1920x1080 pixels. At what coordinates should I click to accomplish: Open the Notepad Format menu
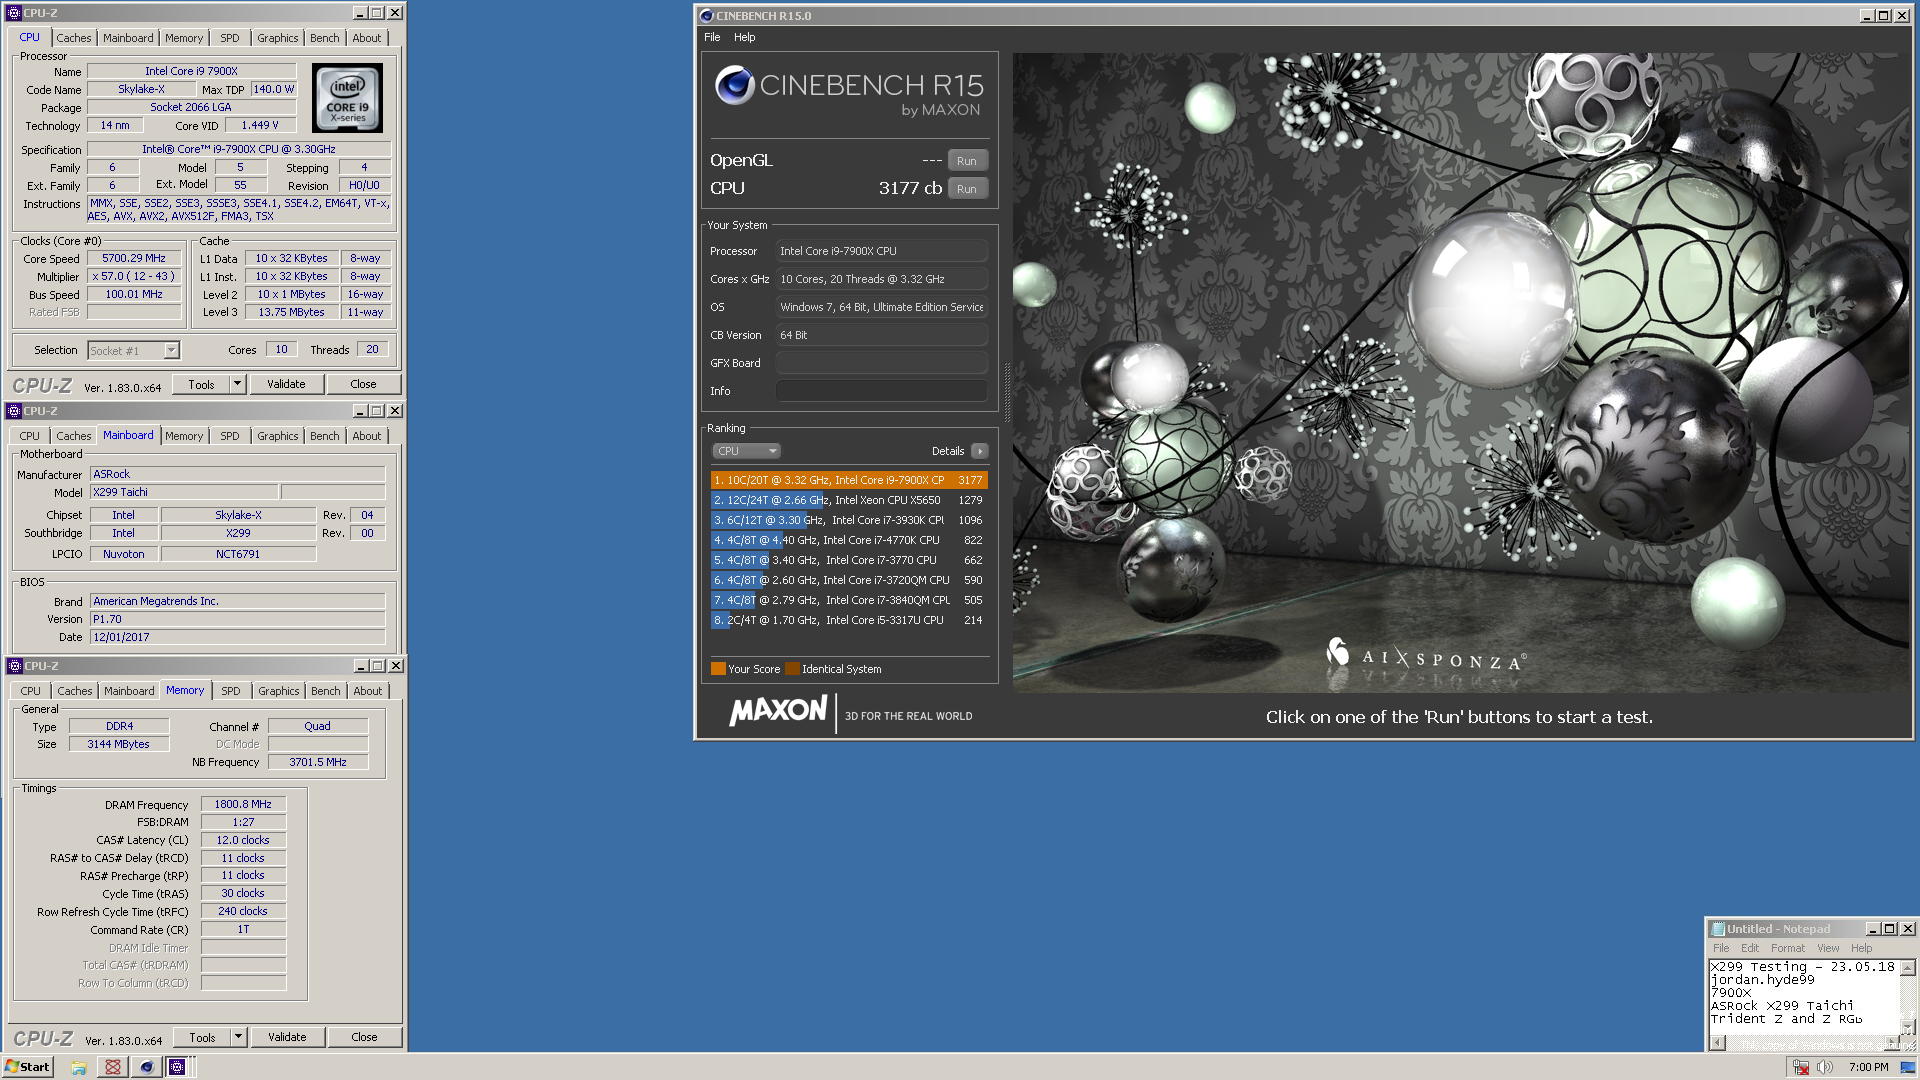click(x=1788, y=948)
